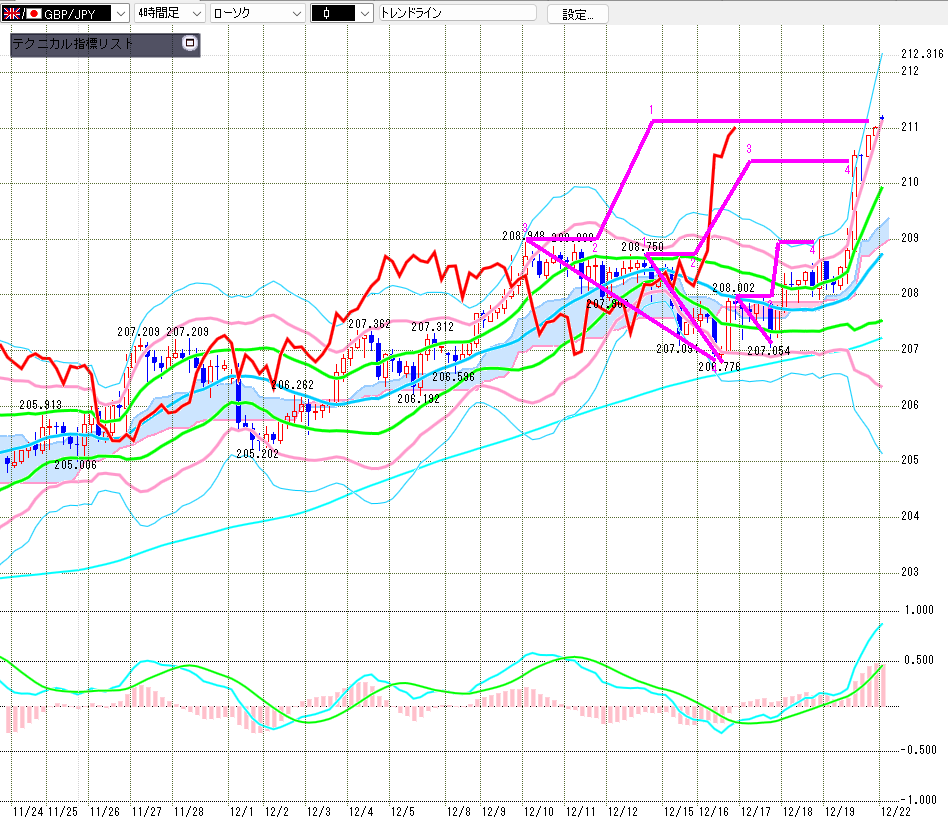
Task: Click the UK flag icon
Action: [13, 13]
